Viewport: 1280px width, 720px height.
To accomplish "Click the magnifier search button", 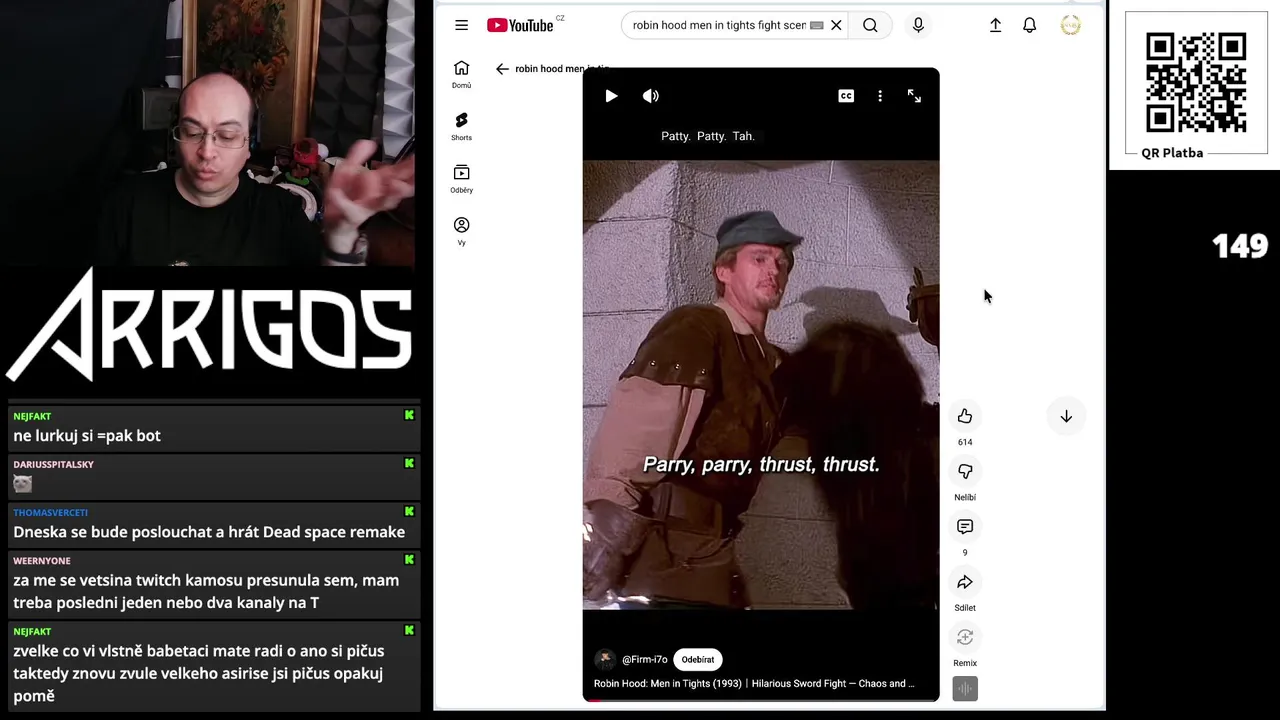I will click(x=870, y=25).
